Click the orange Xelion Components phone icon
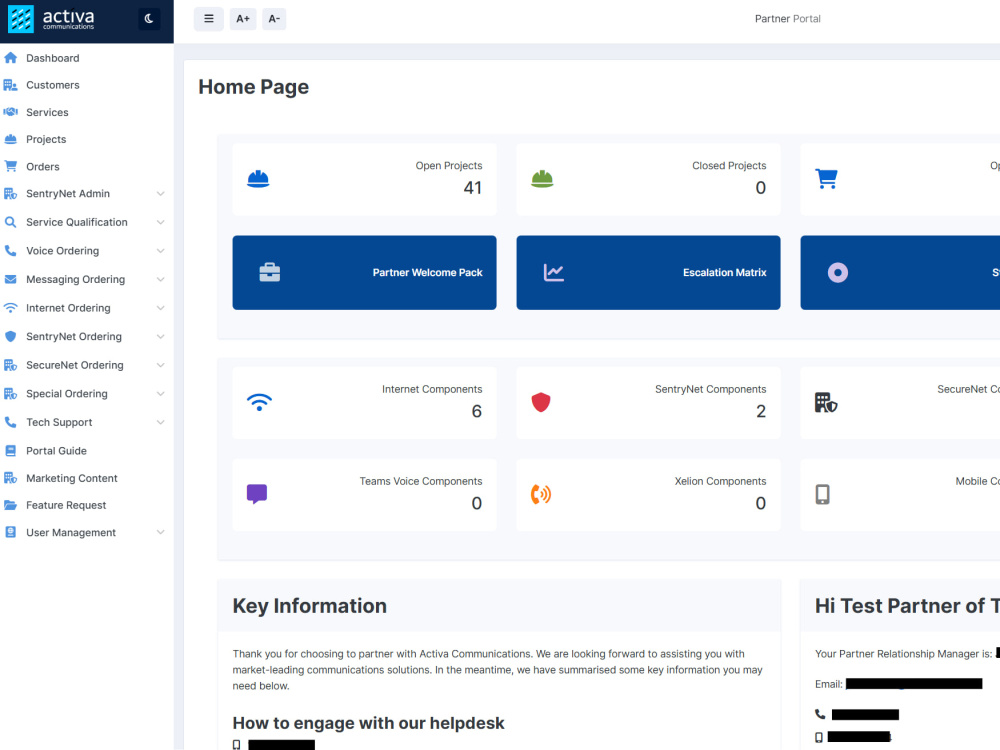The image size is (1000, 750). pyautogui.click(x=541, y=494)
